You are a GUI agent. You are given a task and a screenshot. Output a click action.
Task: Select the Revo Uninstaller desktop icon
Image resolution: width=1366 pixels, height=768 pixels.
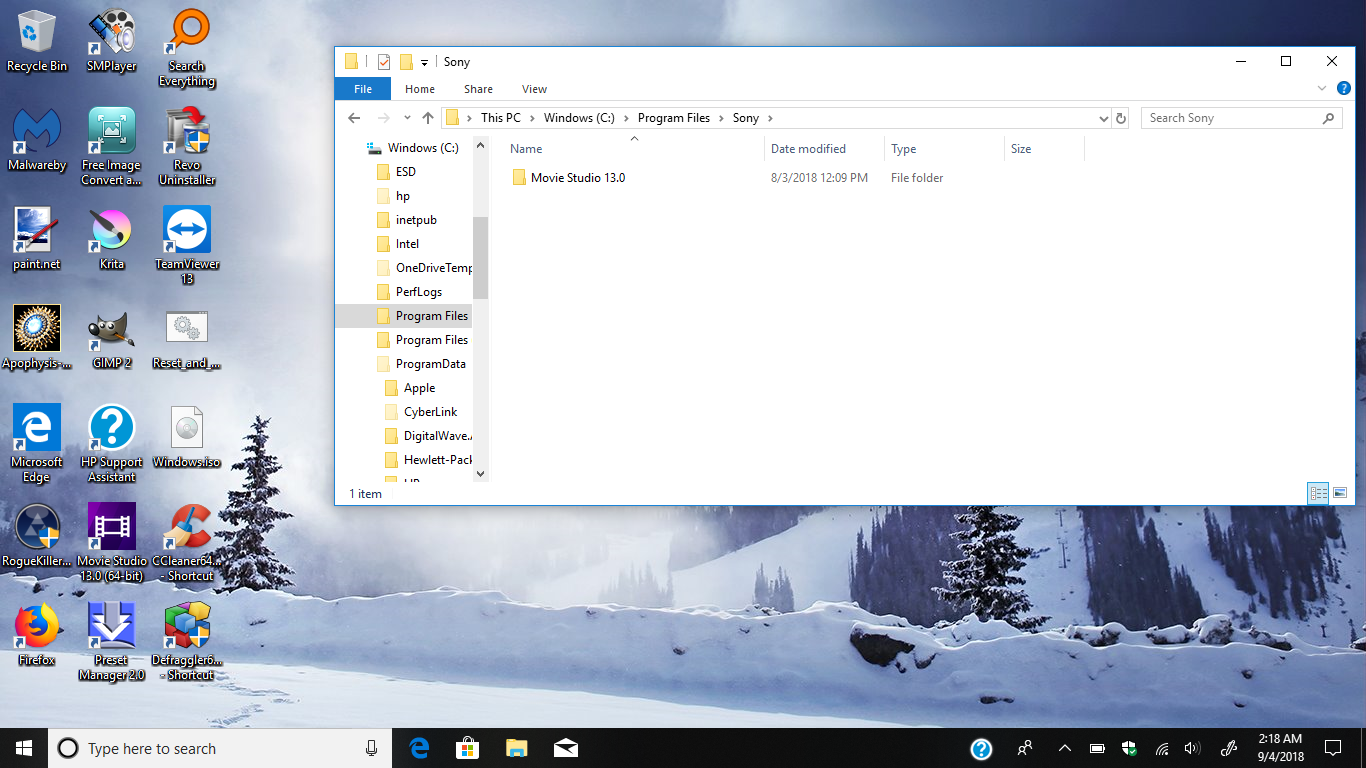pyautogui.click(x=187, y=147)
